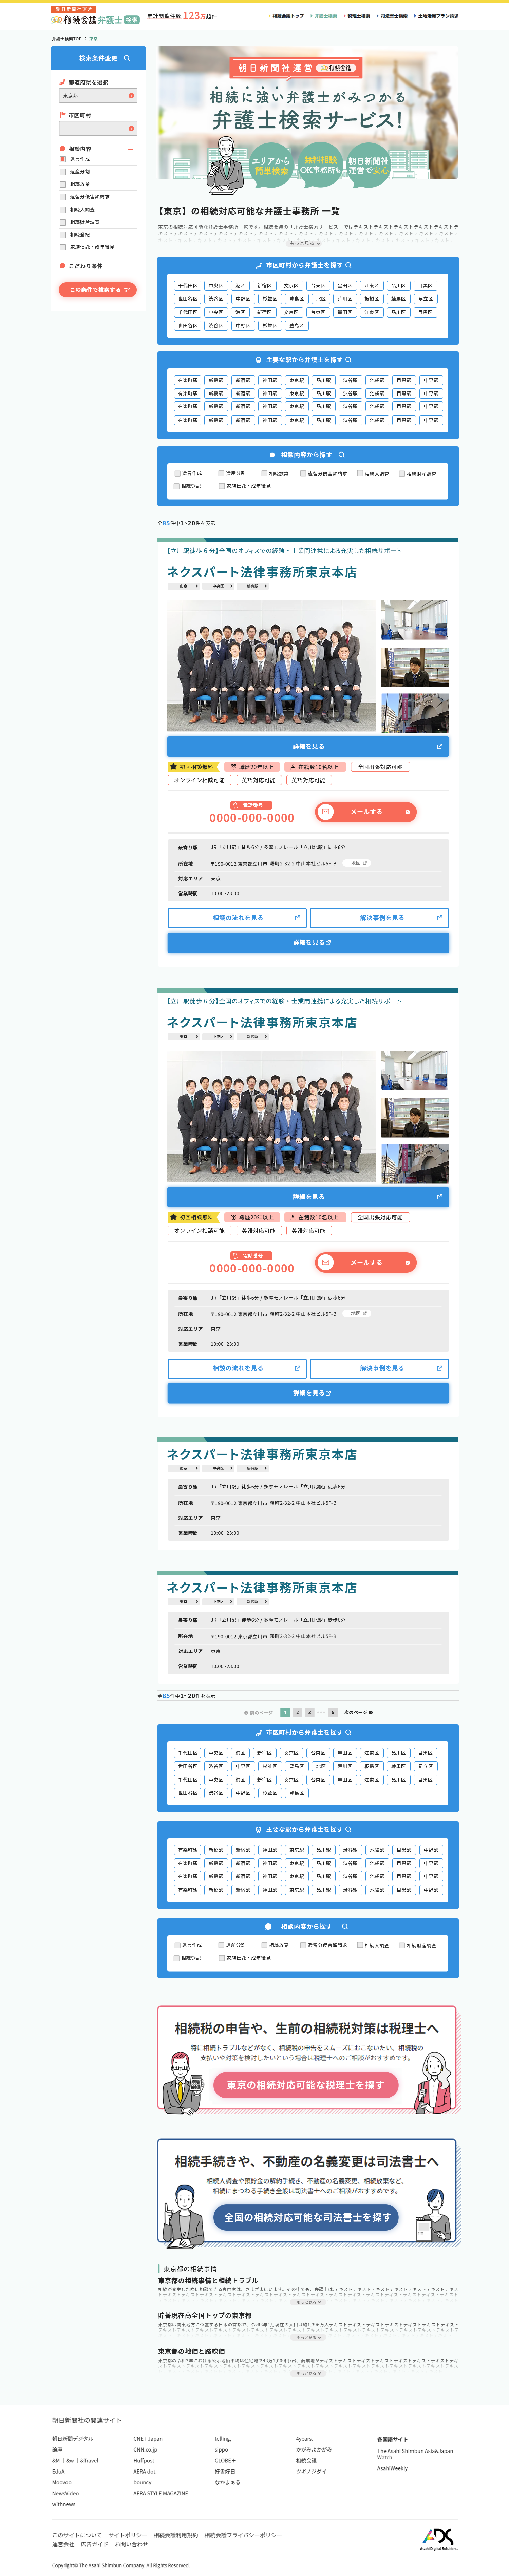The width and height of the screenshot is (509, 2576).
Task: Expand the もっと見る under the page heading
Action: point(304,243)
